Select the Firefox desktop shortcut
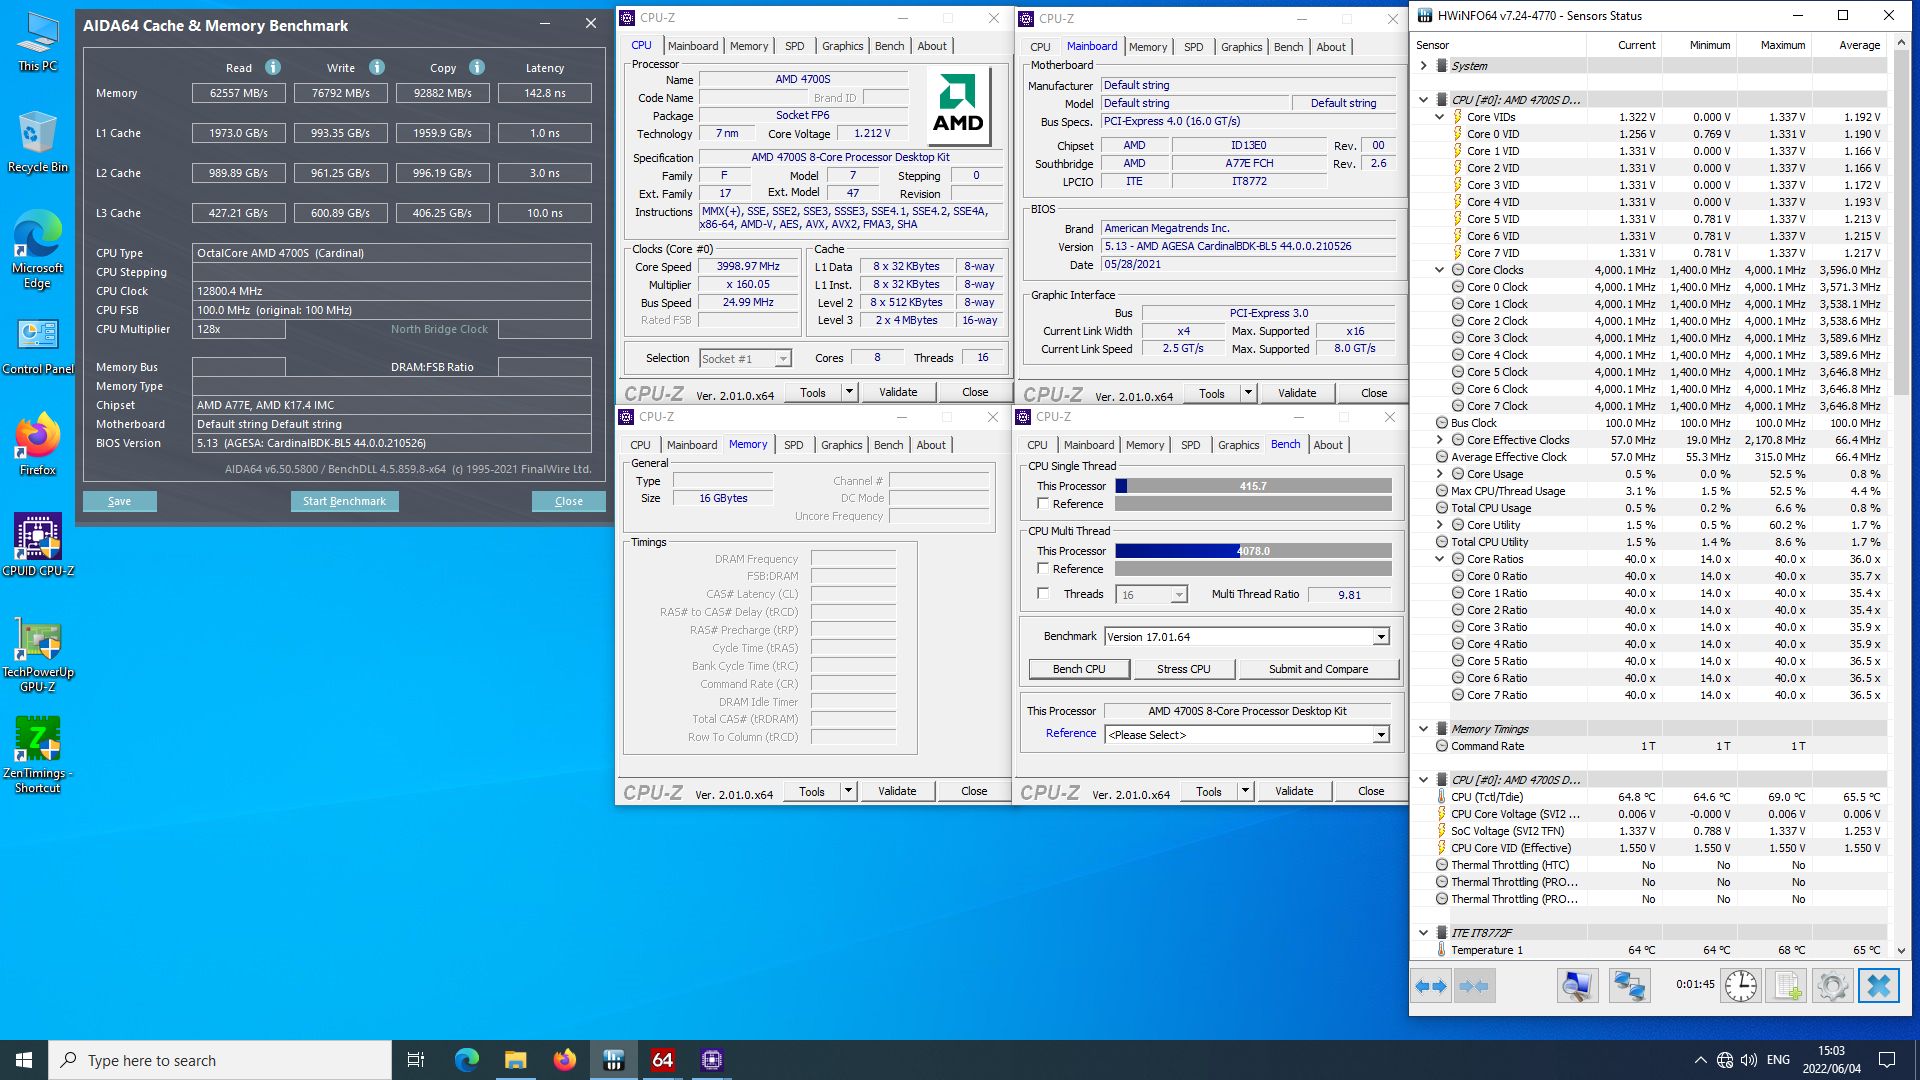 pyautogui.click(x=38, y=444)
